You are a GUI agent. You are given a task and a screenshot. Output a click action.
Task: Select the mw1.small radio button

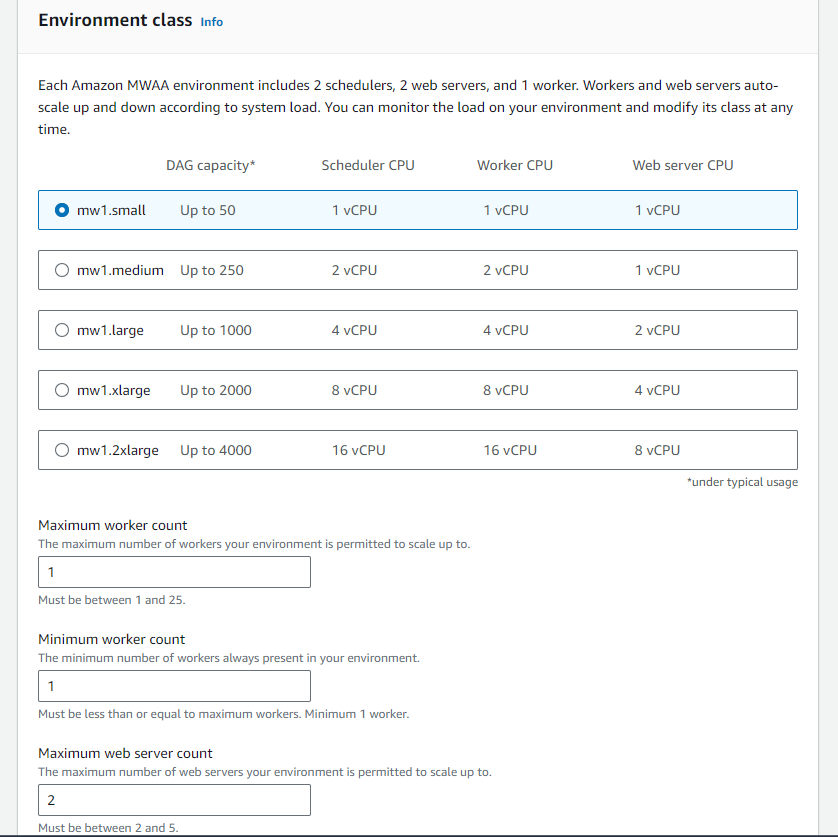tap(62, 210)
